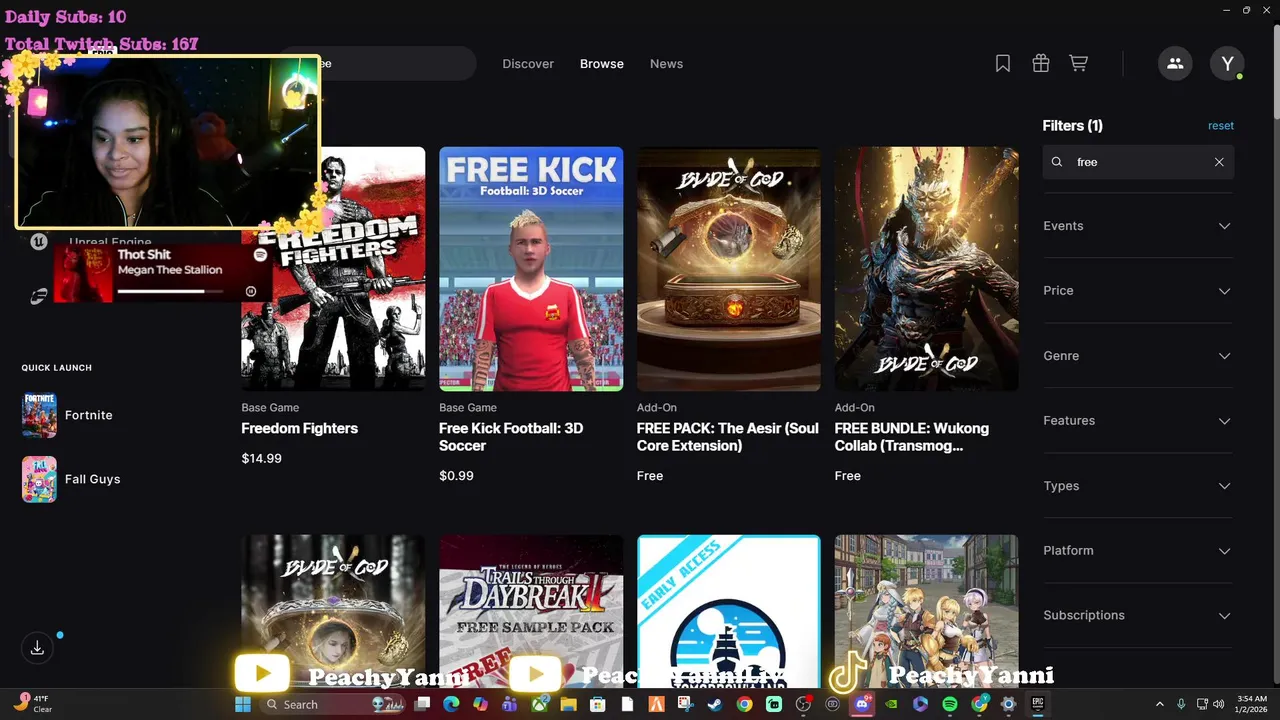Screen dimensions: 1280x720
Task: Click the weather widget showing 41°F
Action: 32,704
